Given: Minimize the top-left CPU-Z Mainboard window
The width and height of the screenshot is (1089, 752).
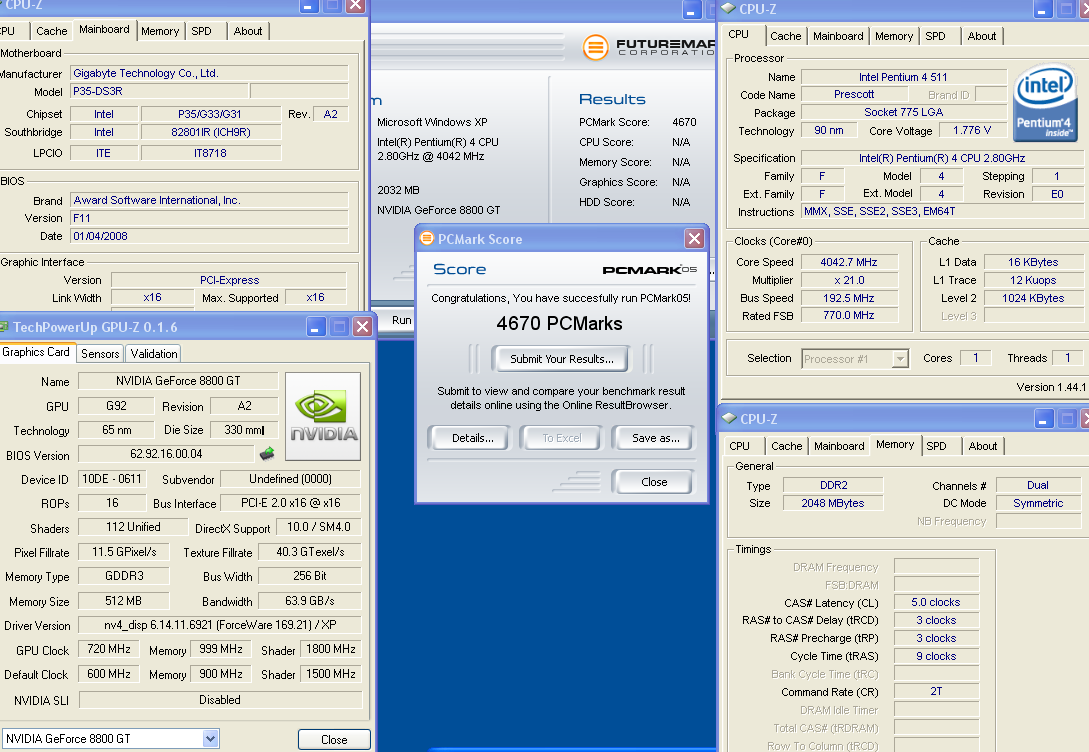Looking at the screenshot, I should coord(309,6).
